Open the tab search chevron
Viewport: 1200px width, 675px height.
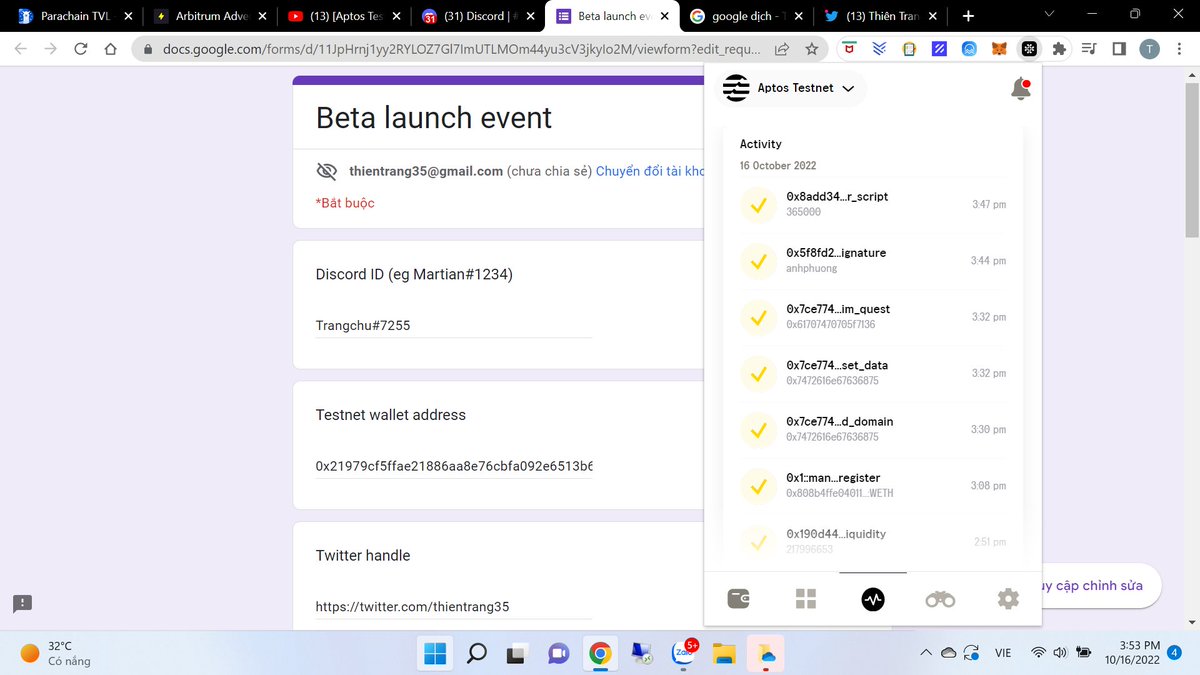[1048, 16]
